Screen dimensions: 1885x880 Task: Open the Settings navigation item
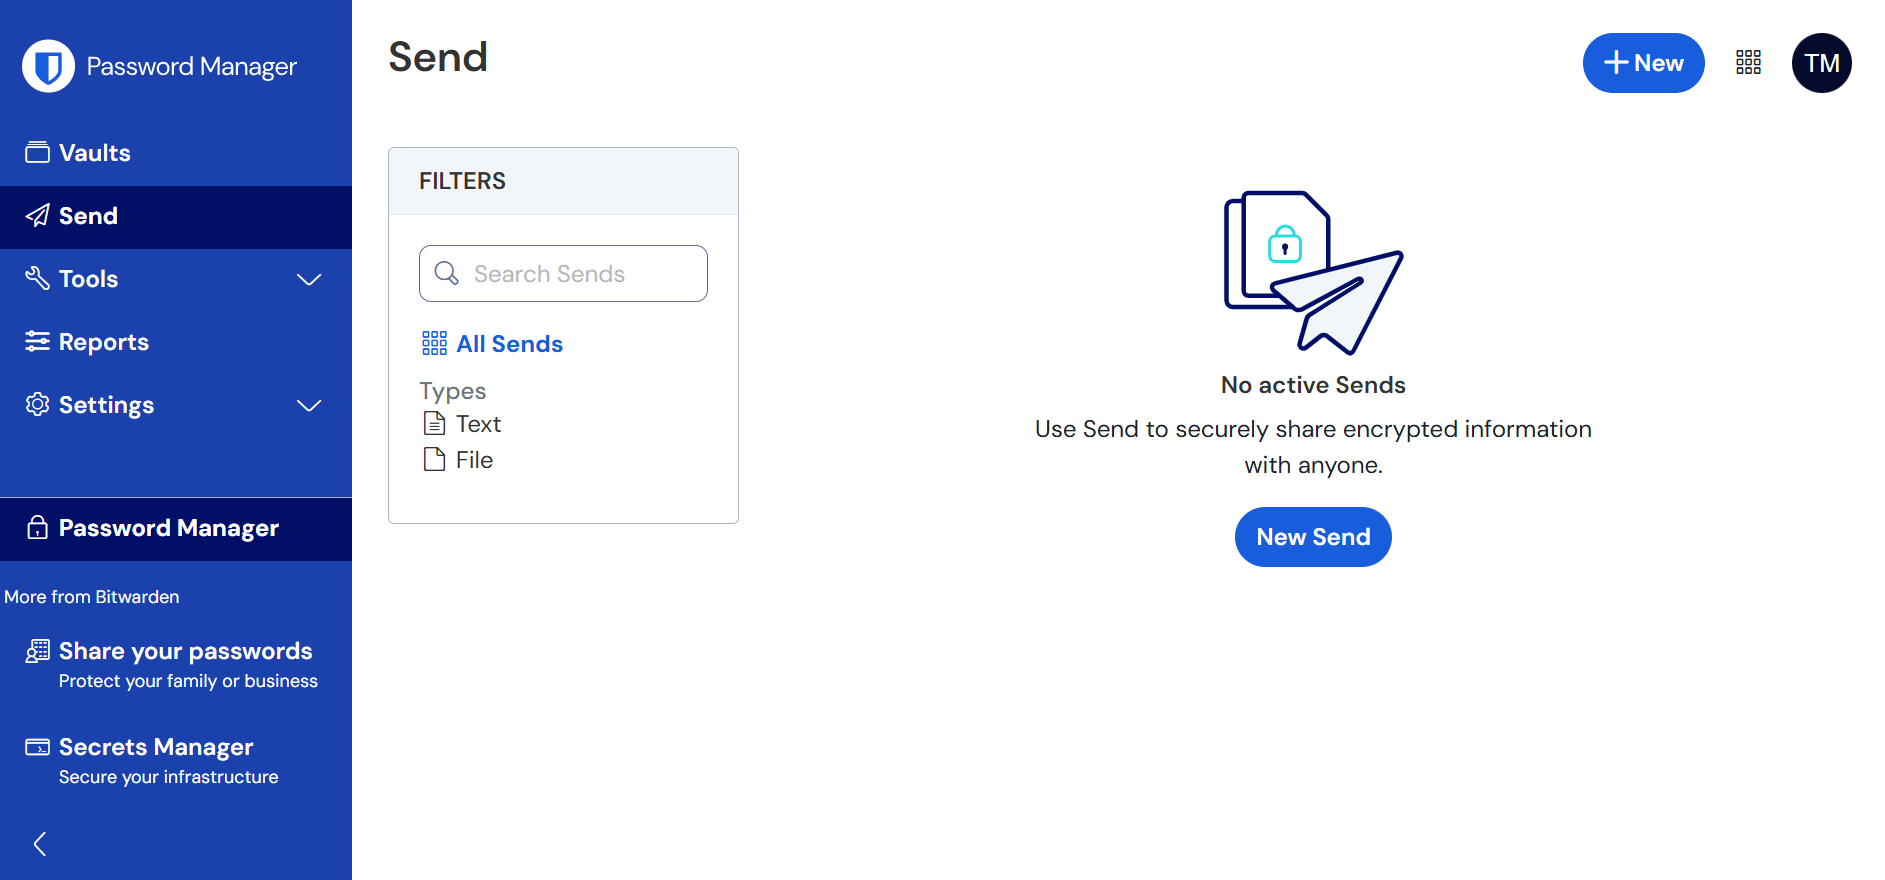[106, 405]
